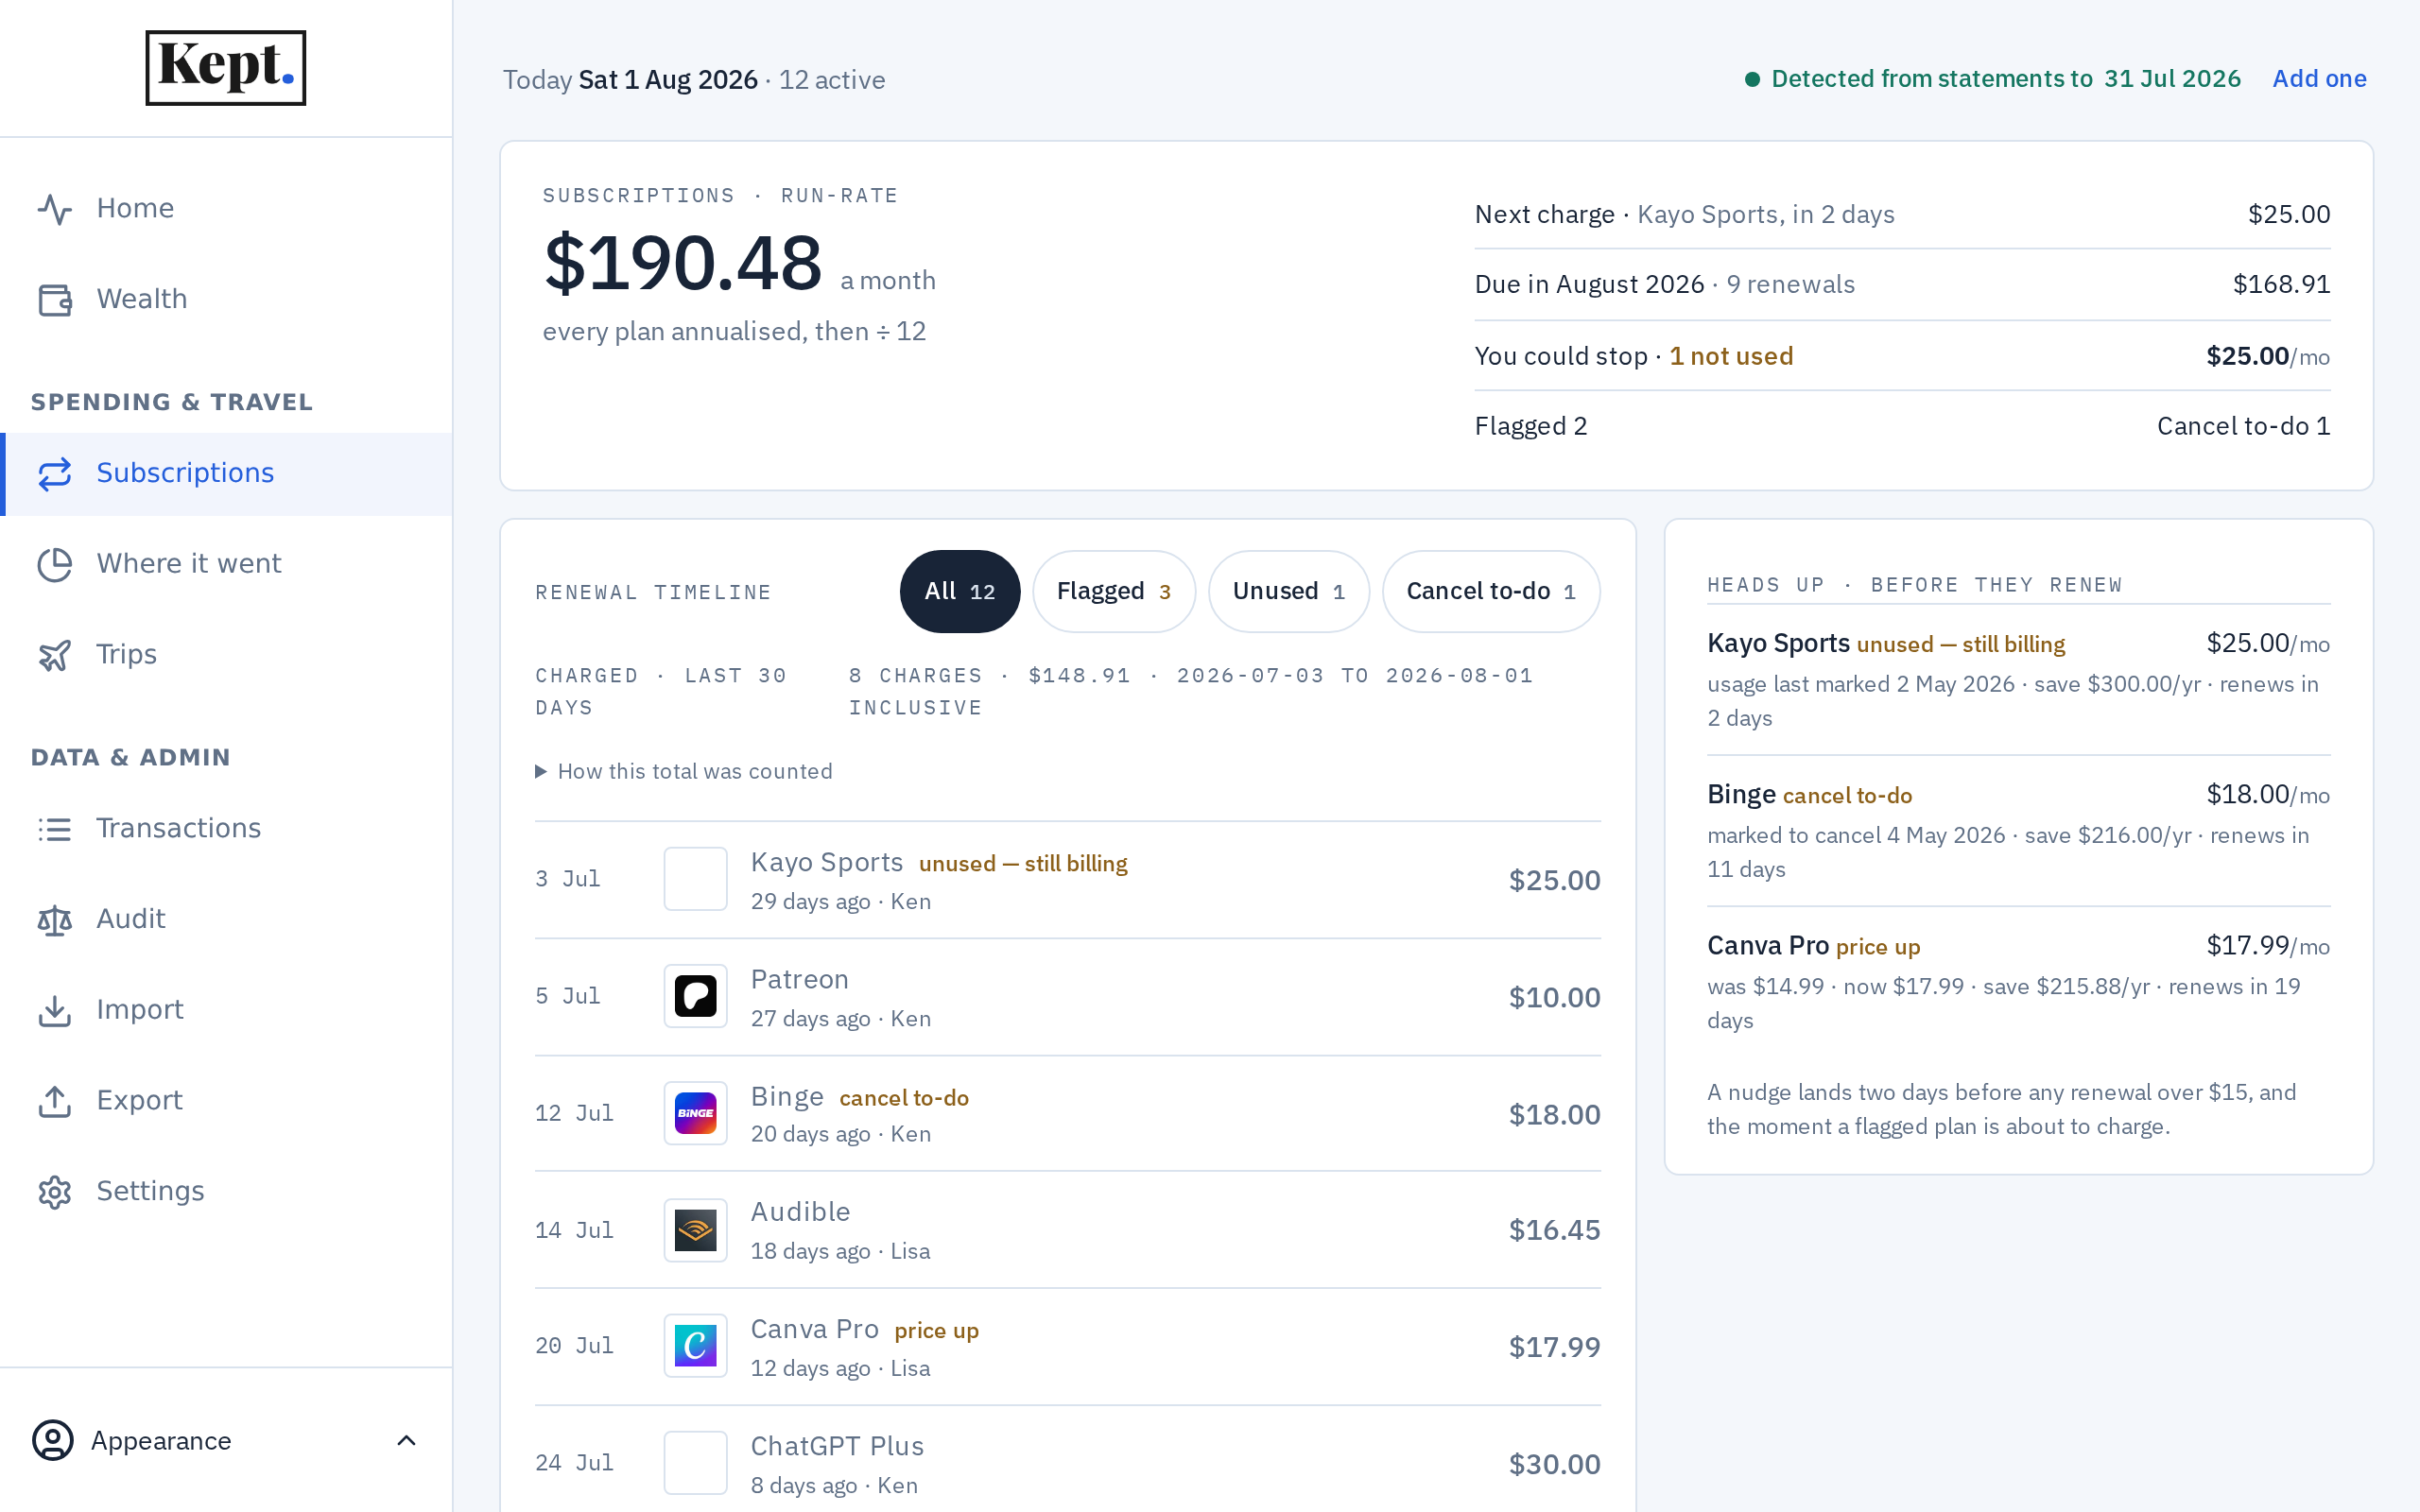The image size is (2420, 1512).
Task: Click Flagged 2 in summary card
Action: tap(1531, 426)
